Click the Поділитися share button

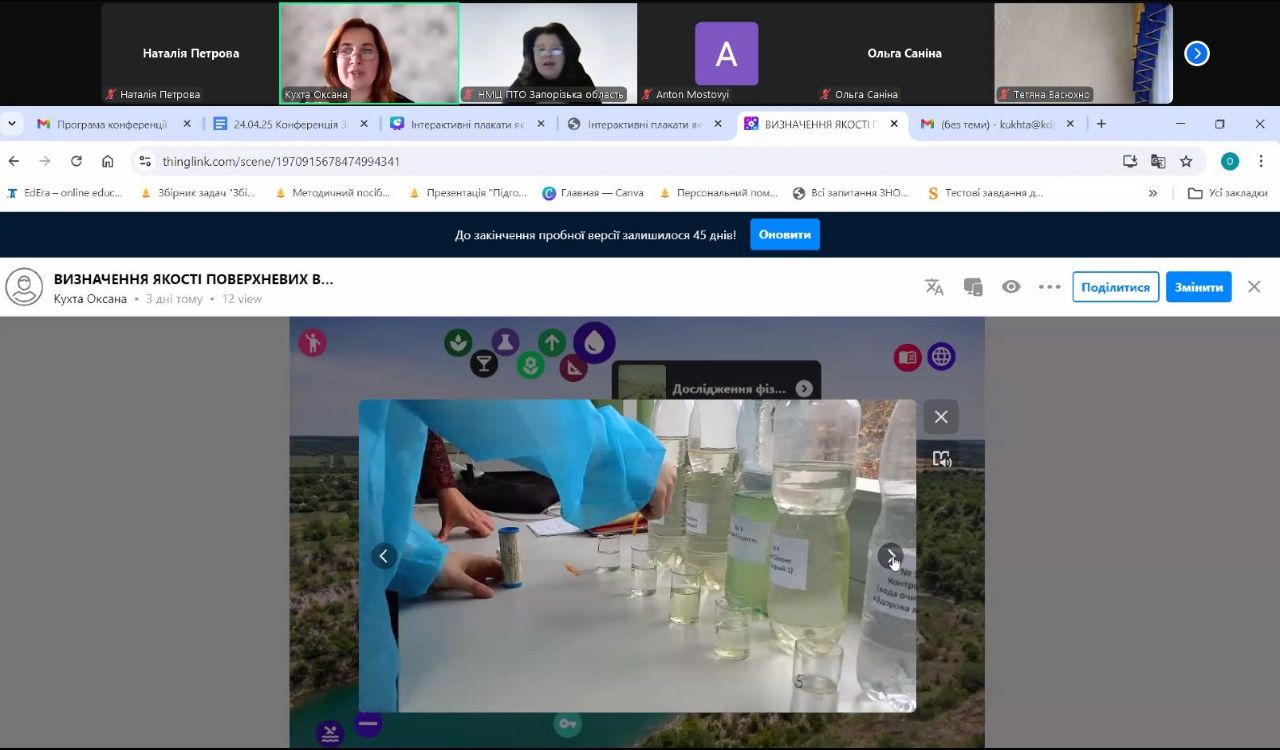pos(1115,287)
